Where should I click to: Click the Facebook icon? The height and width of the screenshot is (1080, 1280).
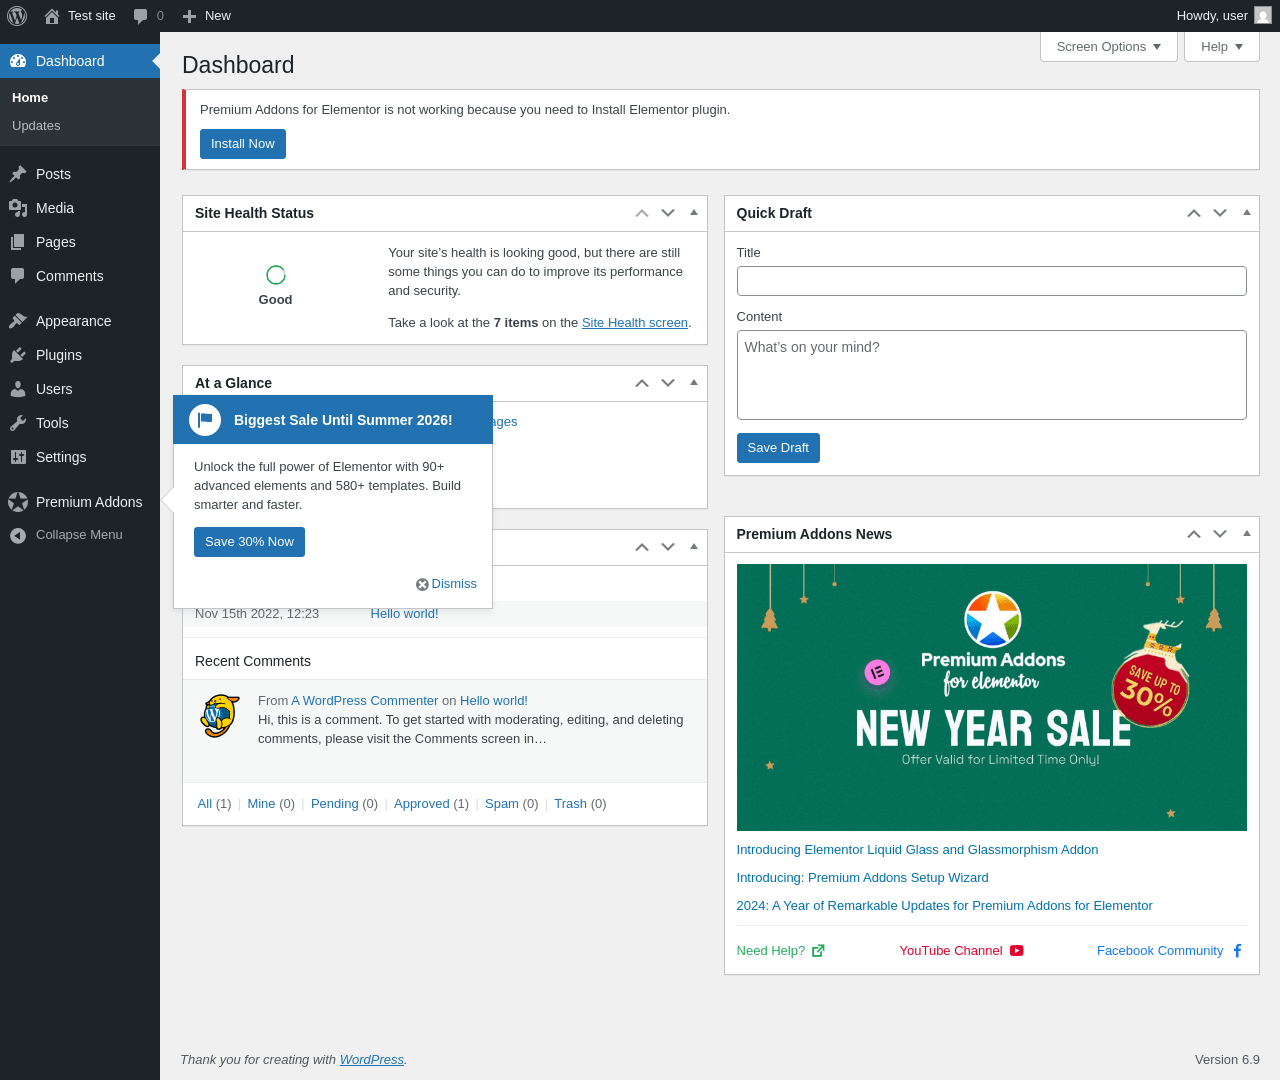pos(1237,951)
